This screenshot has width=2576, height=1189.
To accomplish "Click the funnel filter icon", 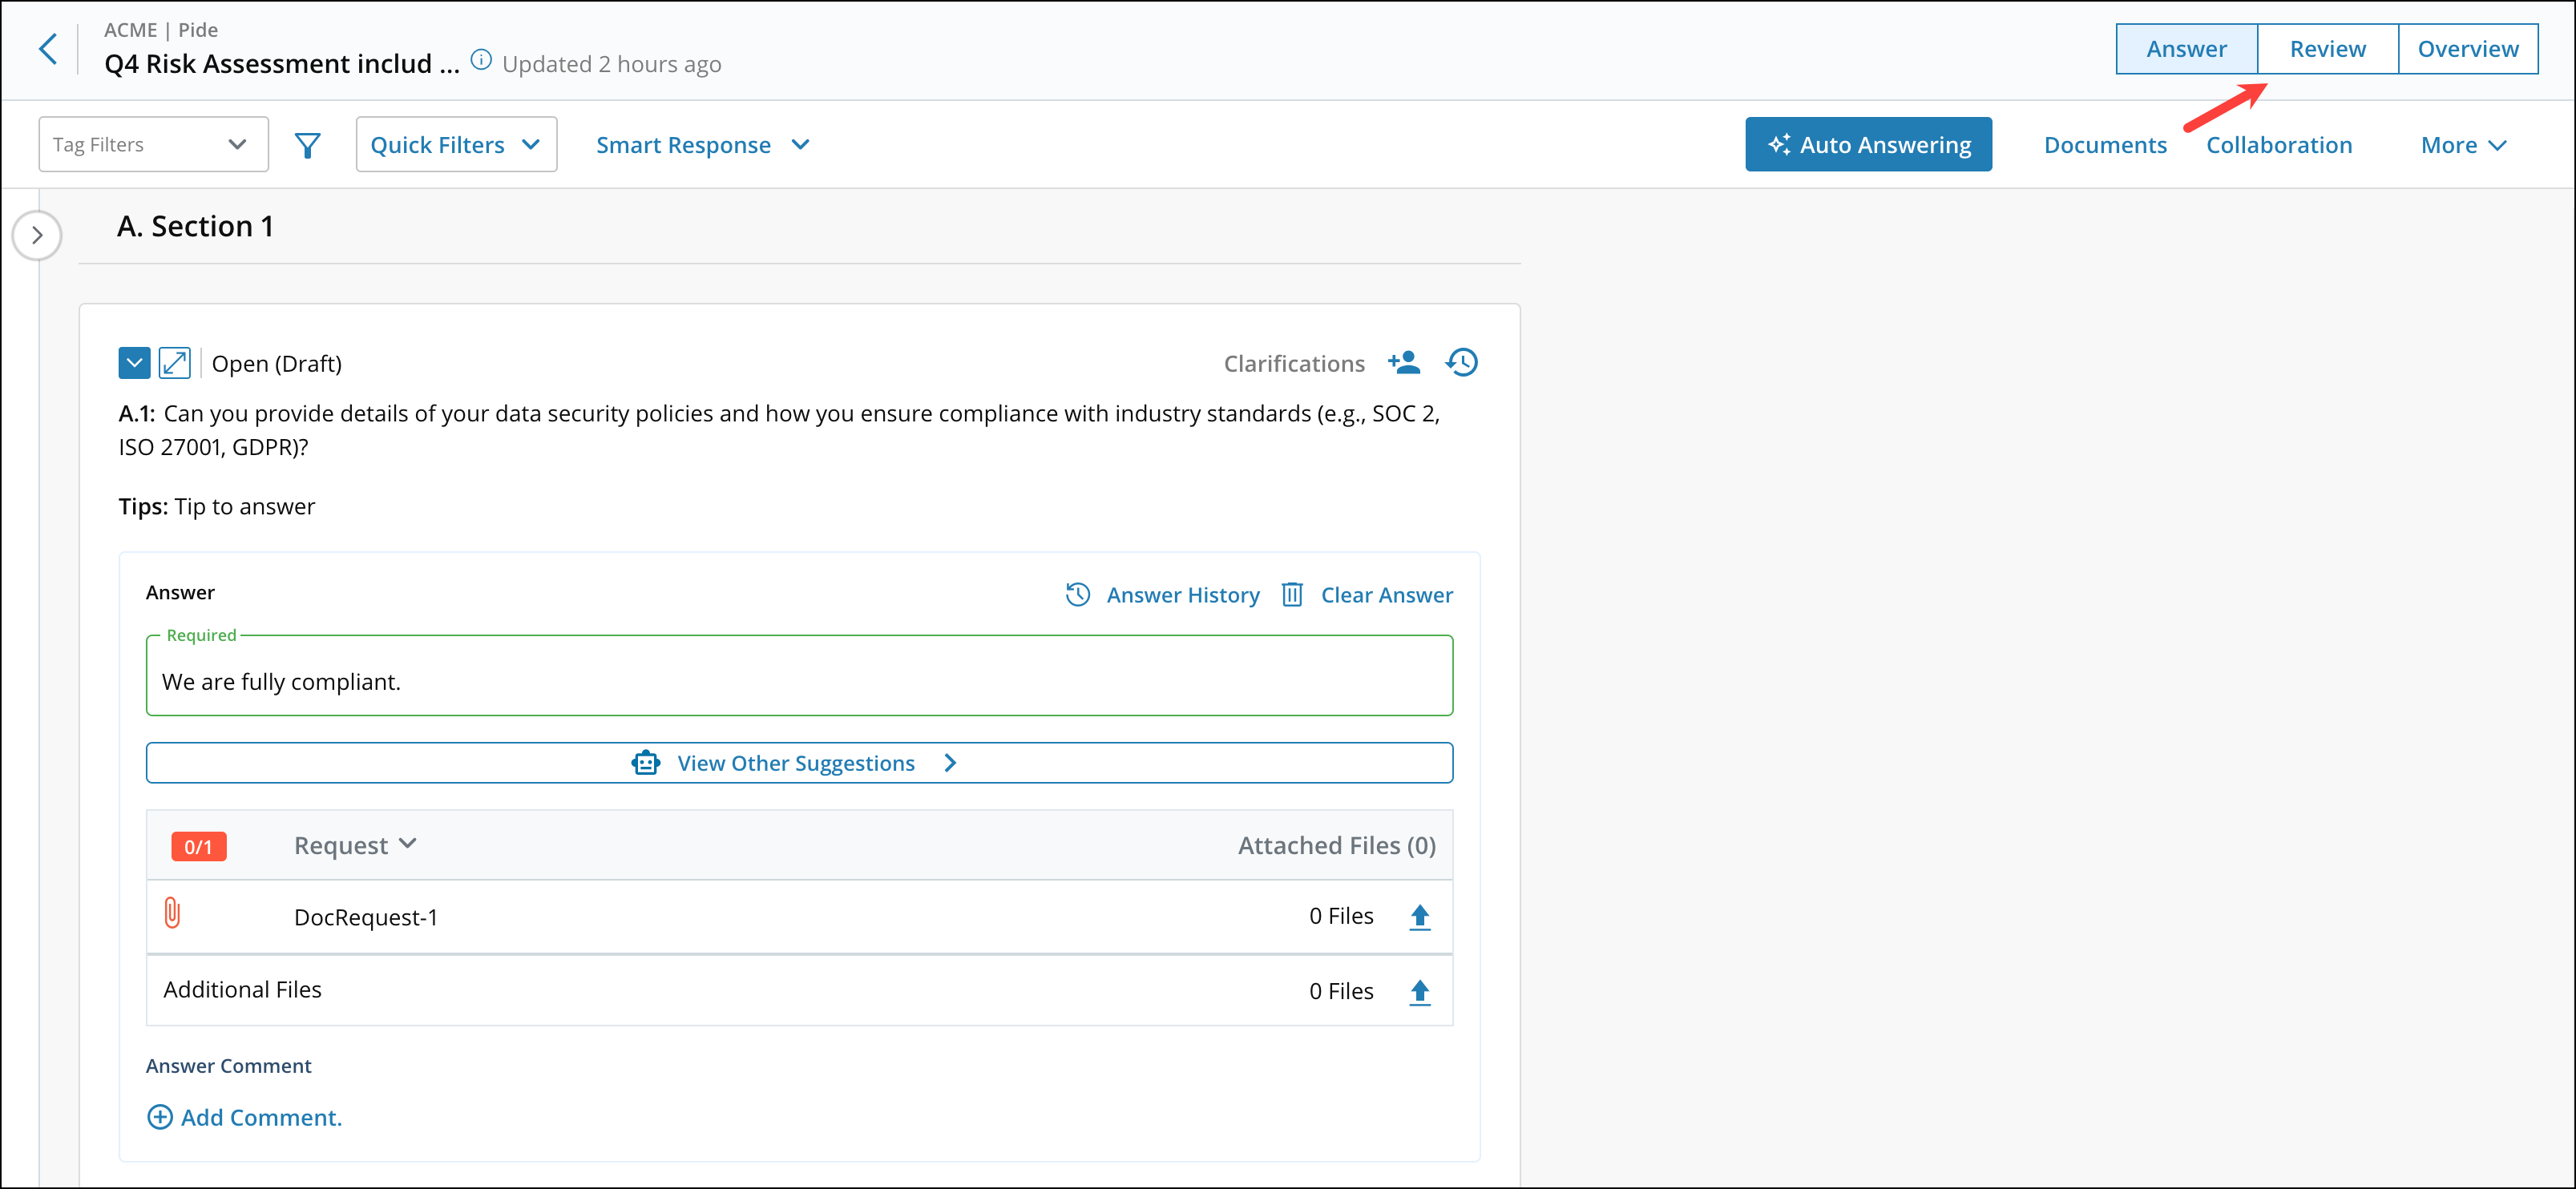I will coord(308,146).
